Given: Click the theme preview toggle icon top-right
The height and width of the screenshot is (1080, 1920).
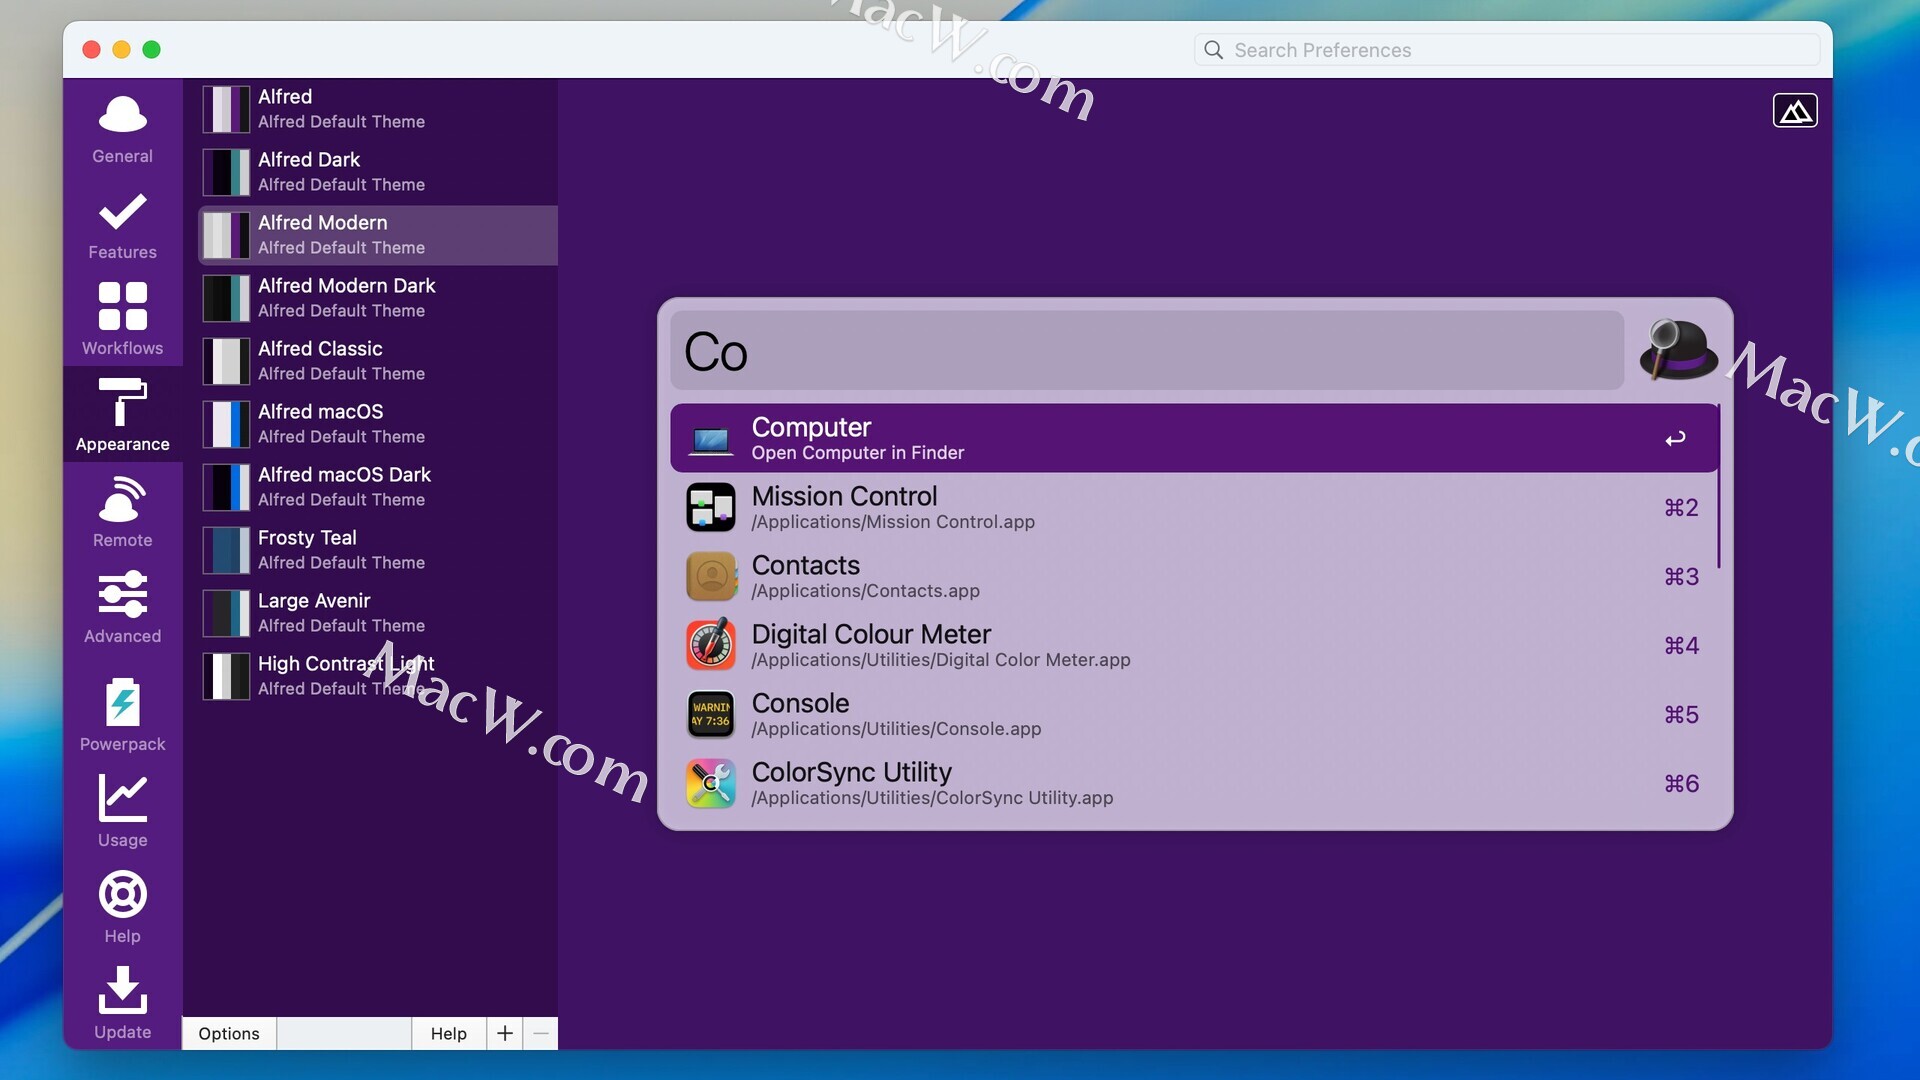Looking at the screenshot, I should point(1794,111).
